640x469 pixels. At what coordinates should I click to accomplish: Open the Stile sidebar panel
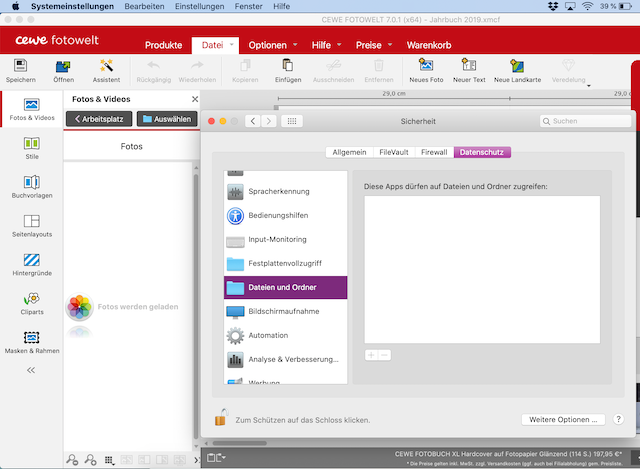pos(31,148)
